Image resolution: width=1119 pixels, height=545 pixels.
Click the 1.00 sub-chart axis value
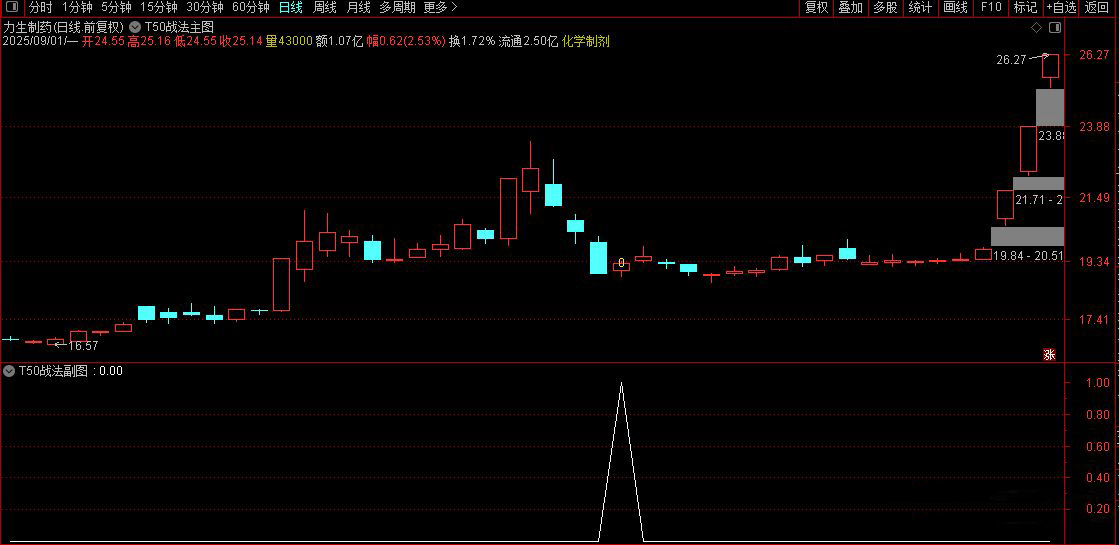coord(1097,383)
